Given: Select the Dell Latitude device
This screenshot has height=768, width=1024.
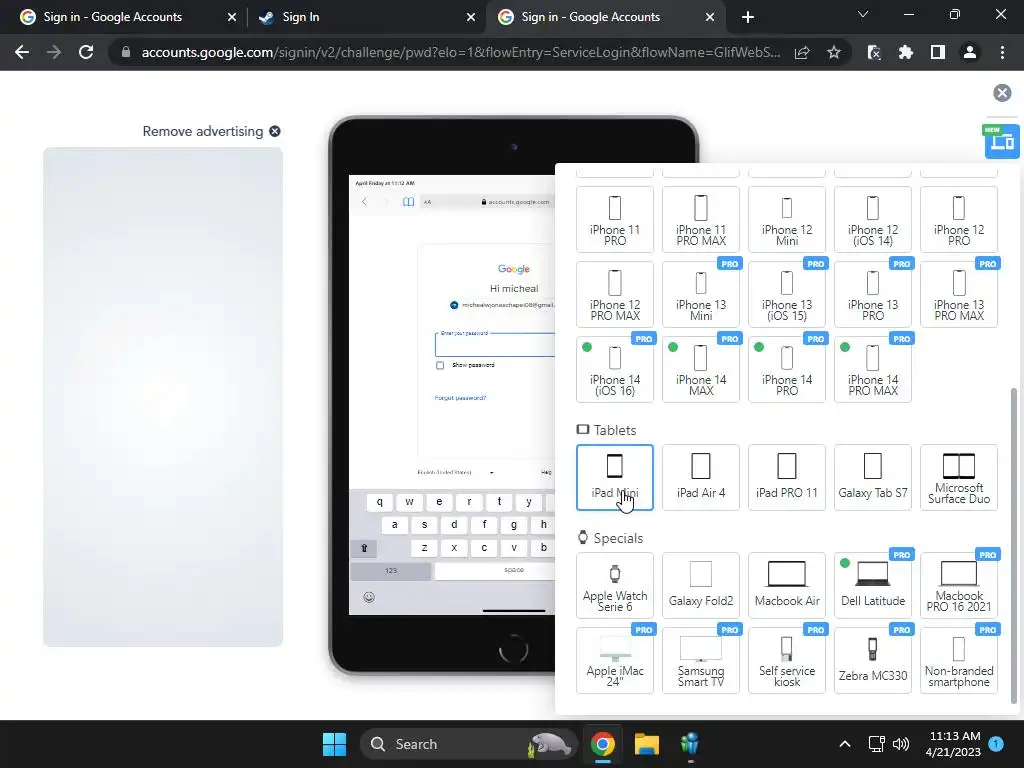Looking at the screenshot, I should pos(872,585).
